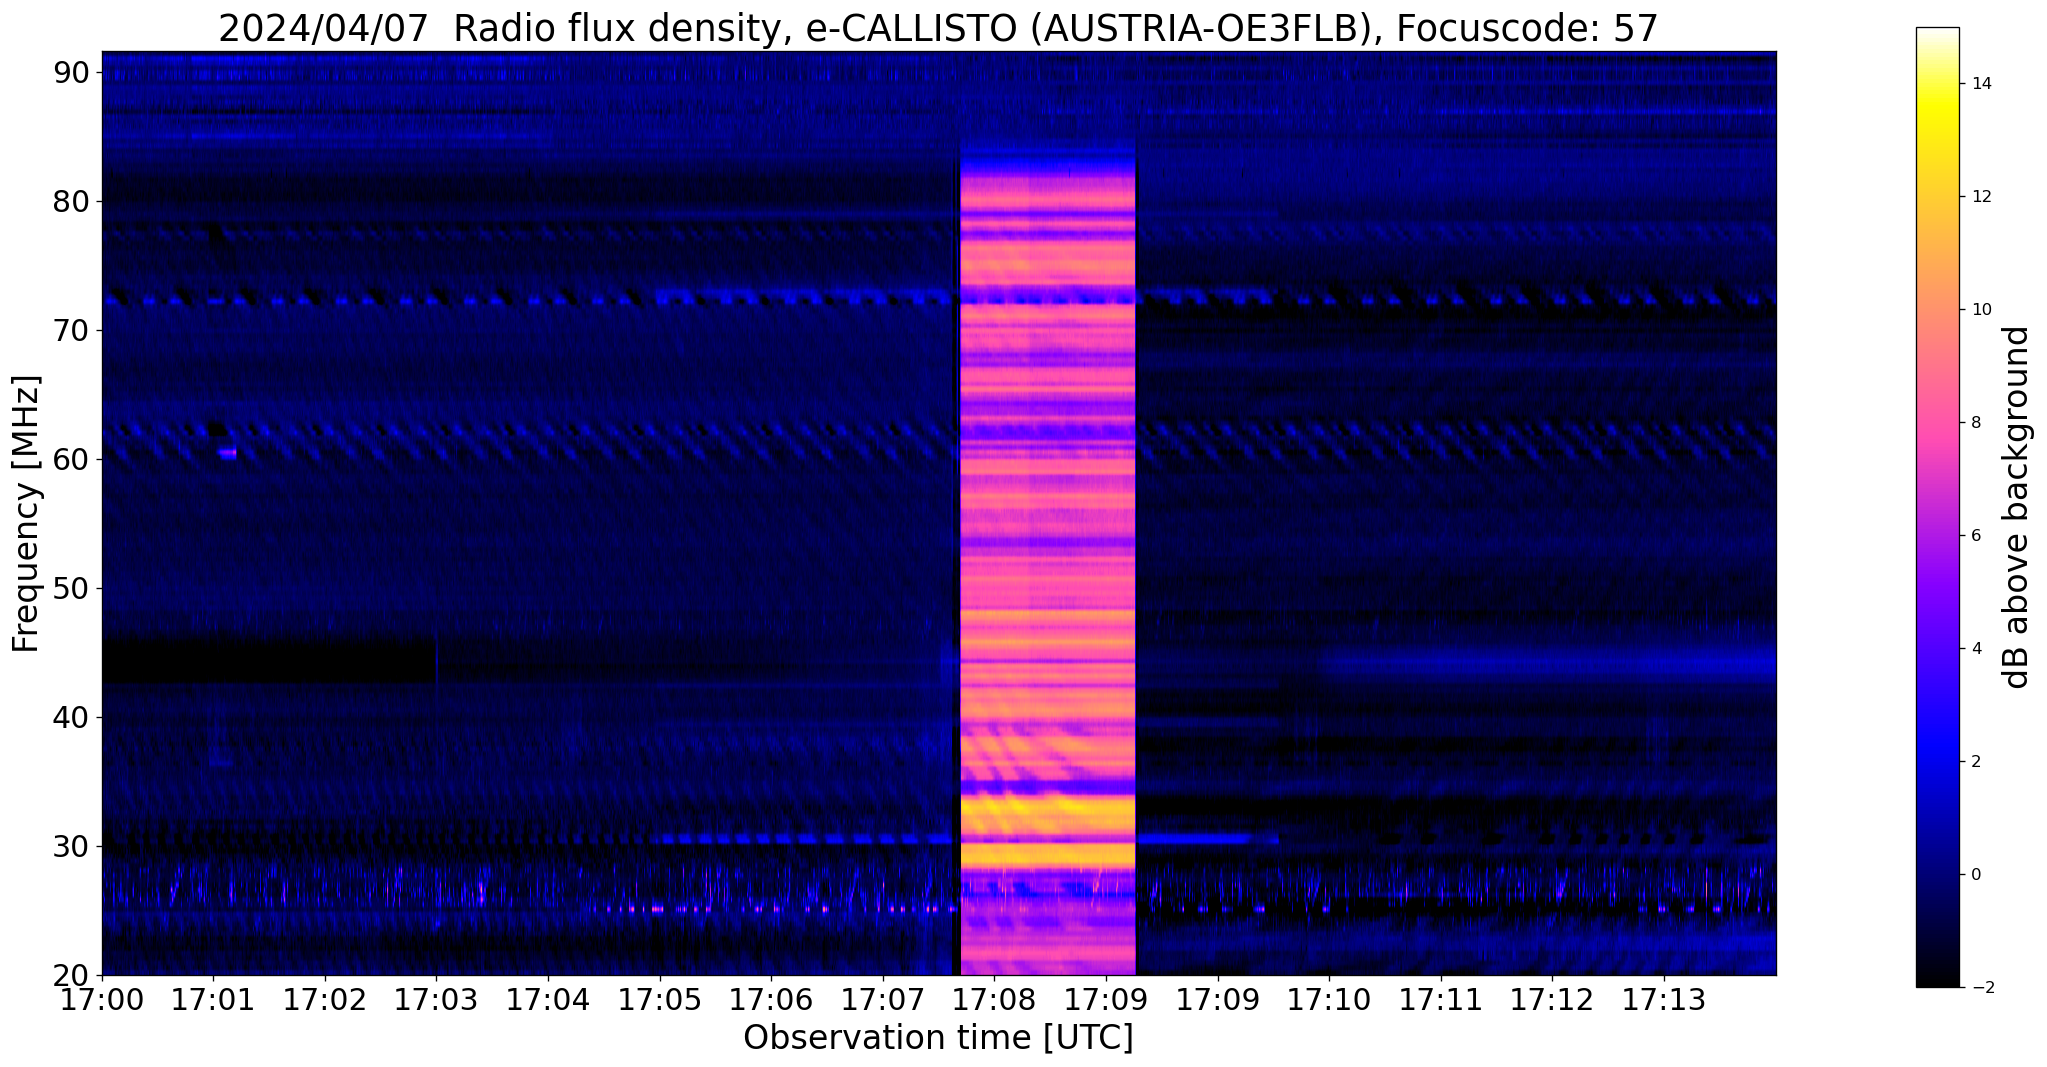Click the small pink spot near 60 MHz
The image size is (2047, 1067).
(x=228, y=453)
